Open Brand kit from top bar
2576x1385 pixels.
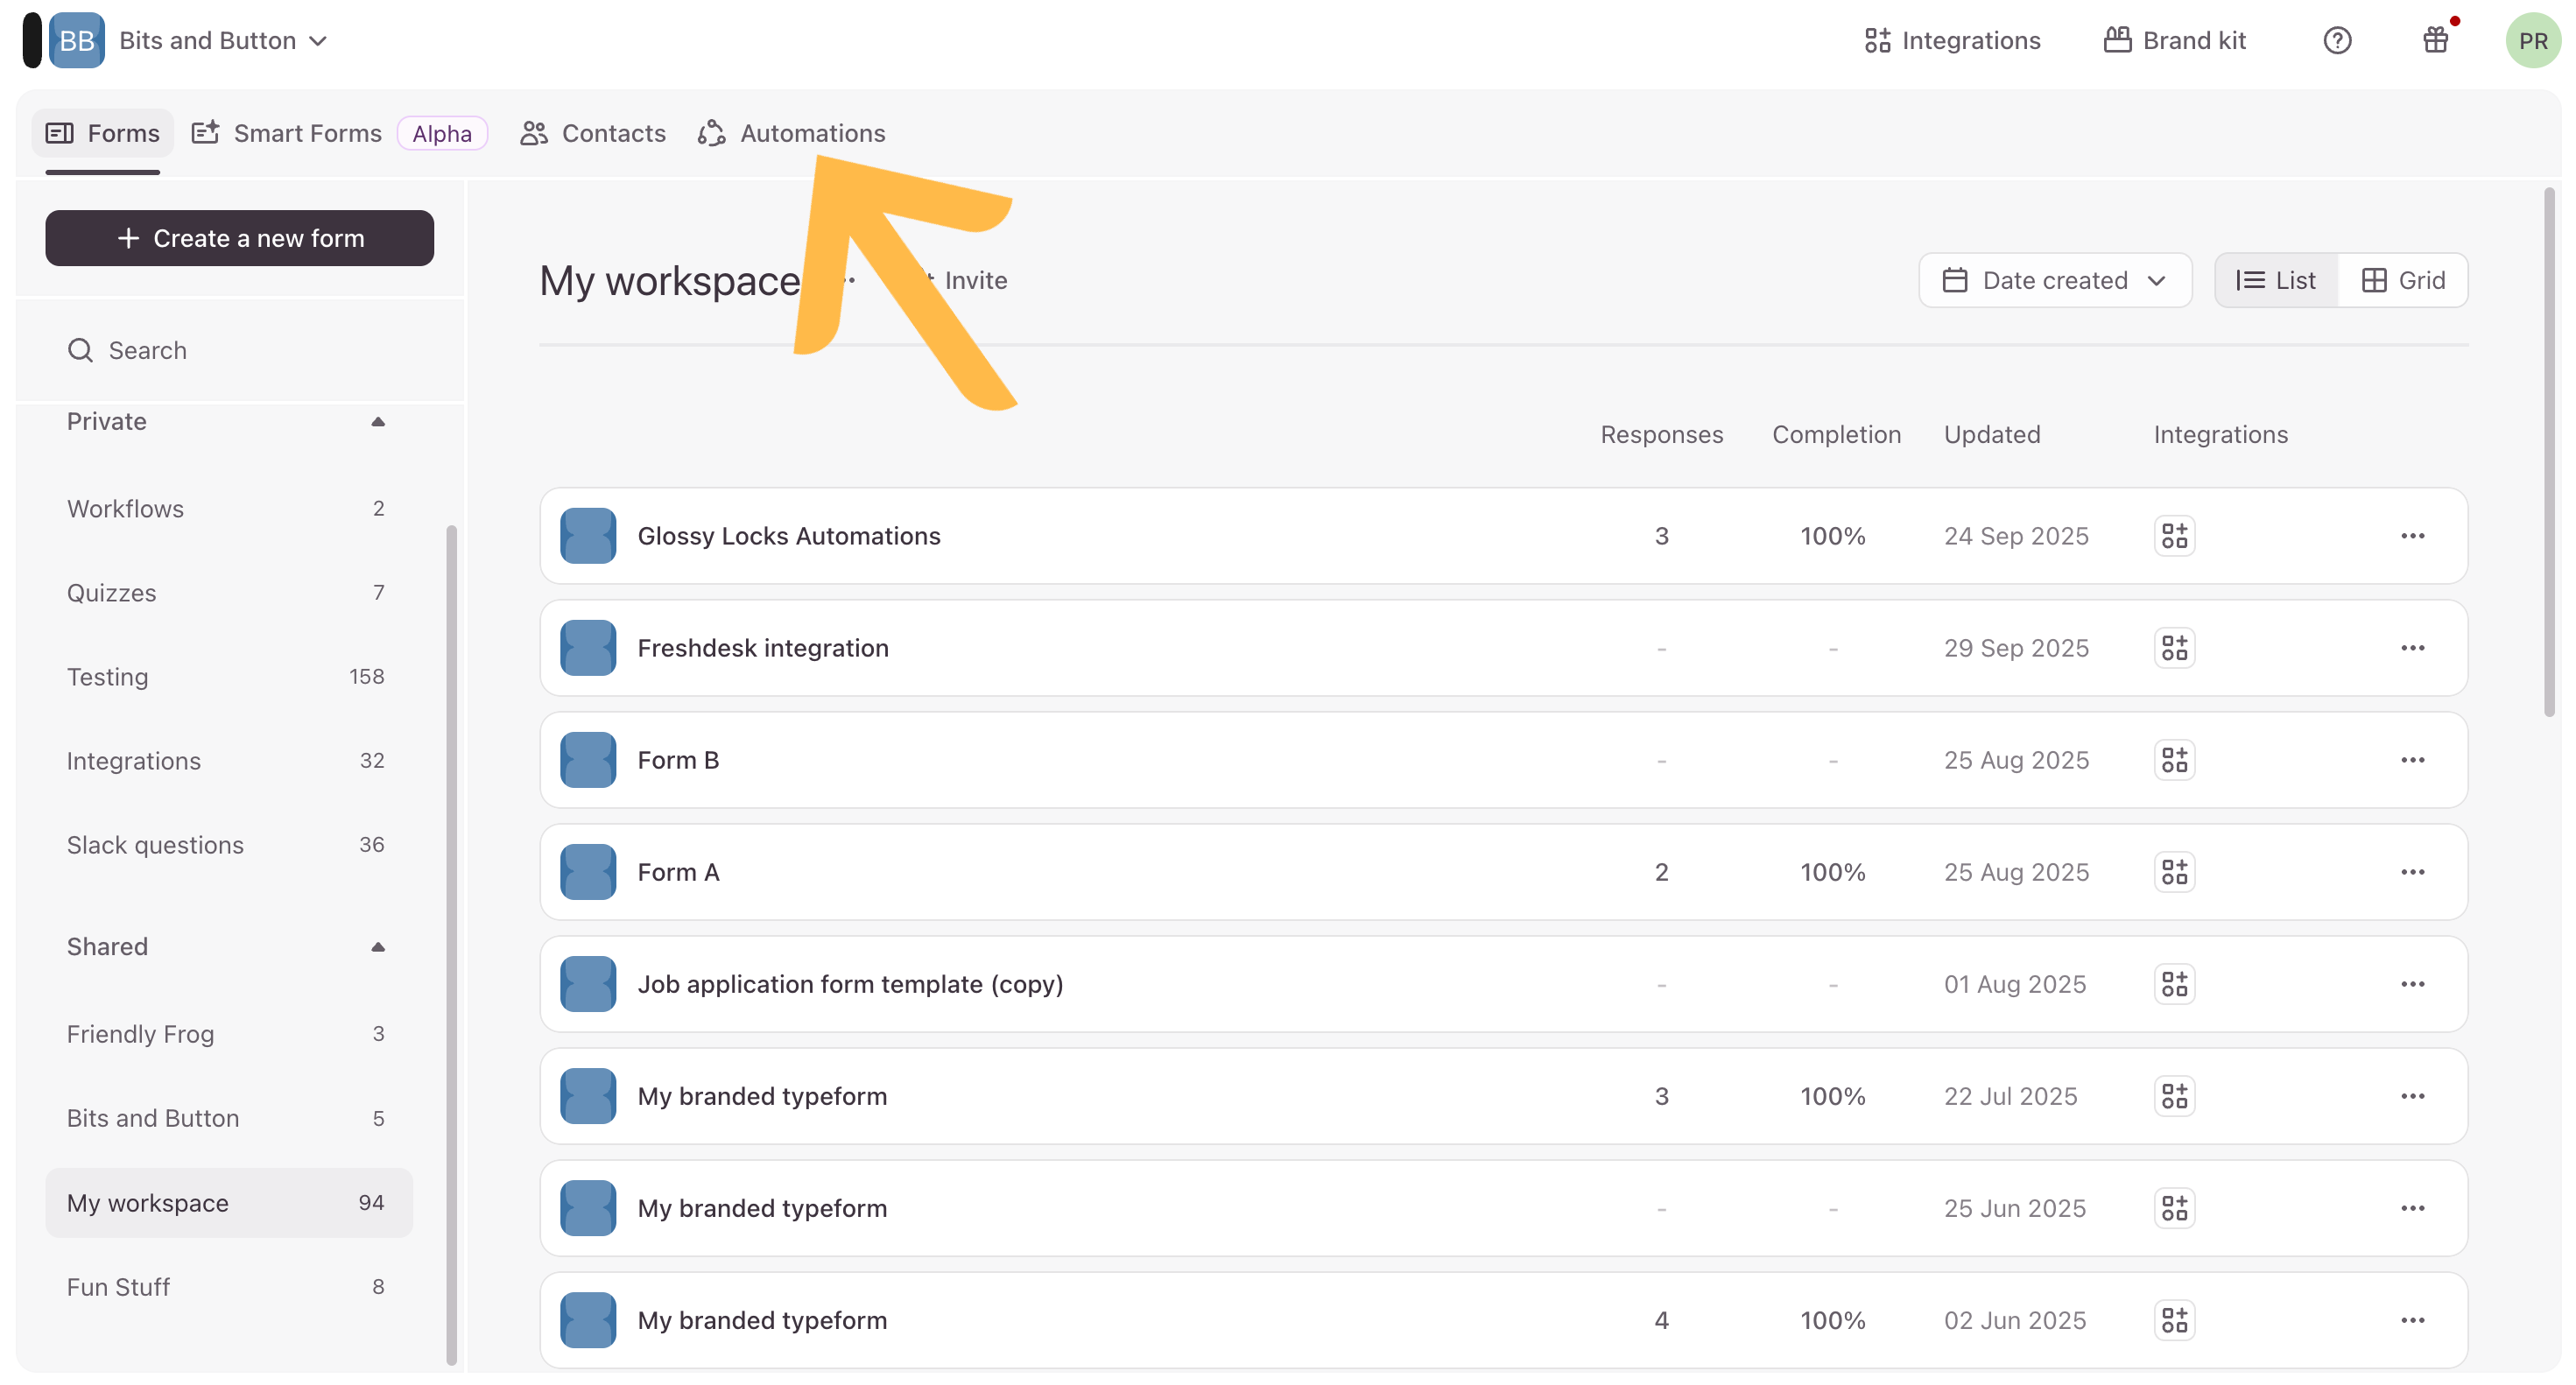(2175, 41)
